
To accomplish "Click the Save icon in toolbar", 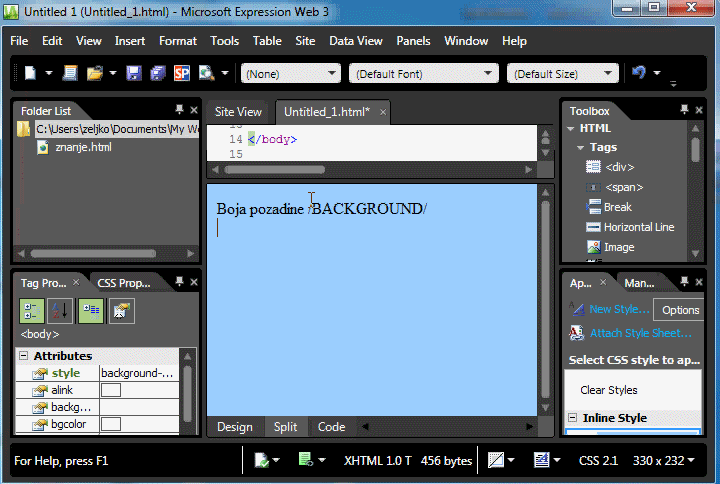I will point(136,73).
